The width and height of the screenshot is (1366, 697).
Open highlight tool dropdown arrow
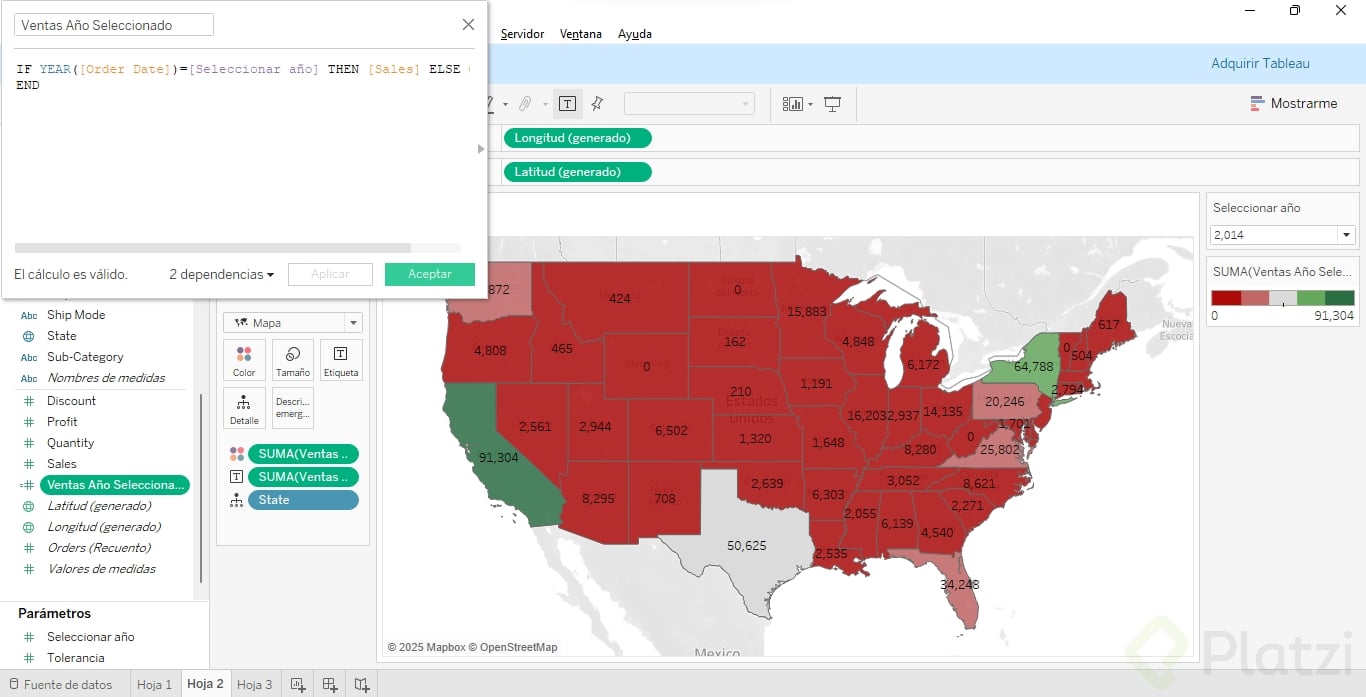point(504,104)
